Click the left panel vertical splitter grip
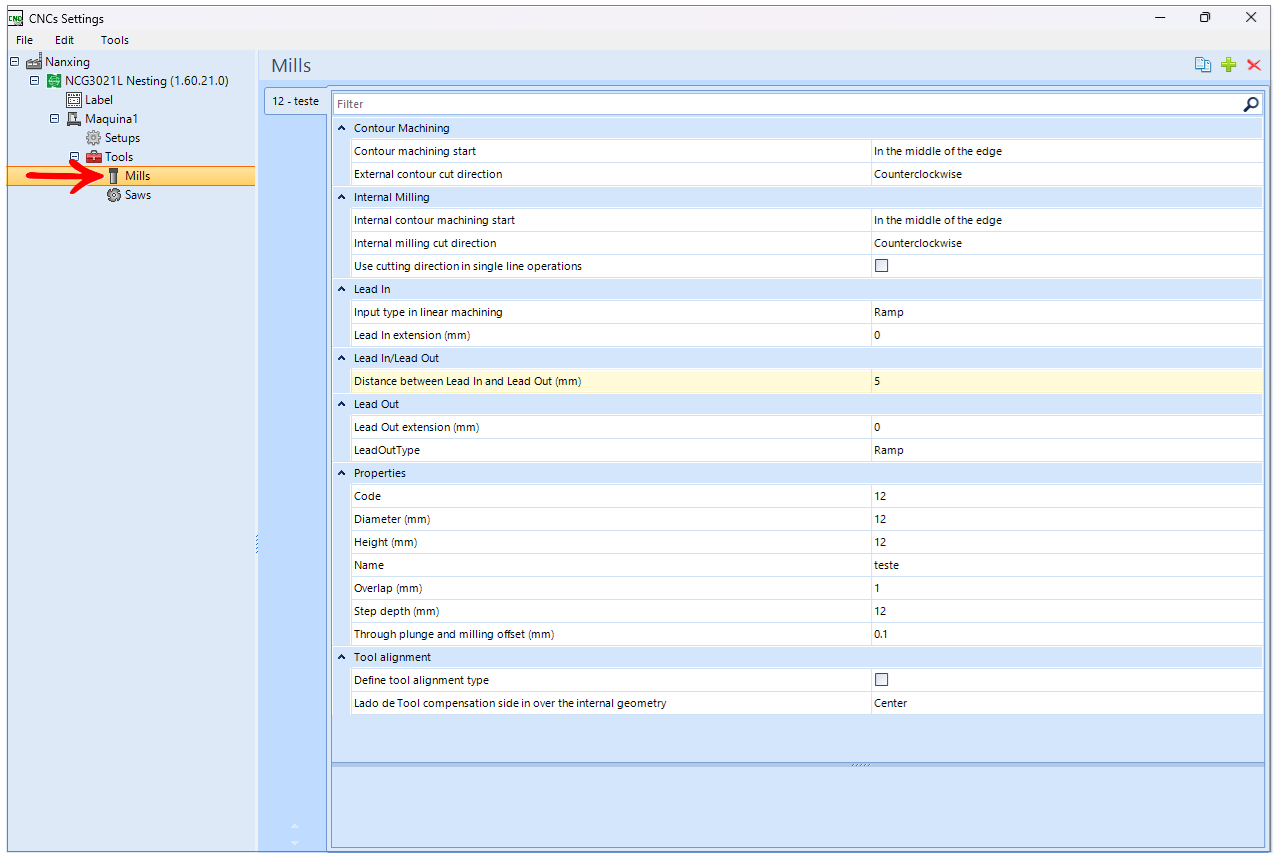Viewport: 1279px width, 857px height. pos(258,544)
